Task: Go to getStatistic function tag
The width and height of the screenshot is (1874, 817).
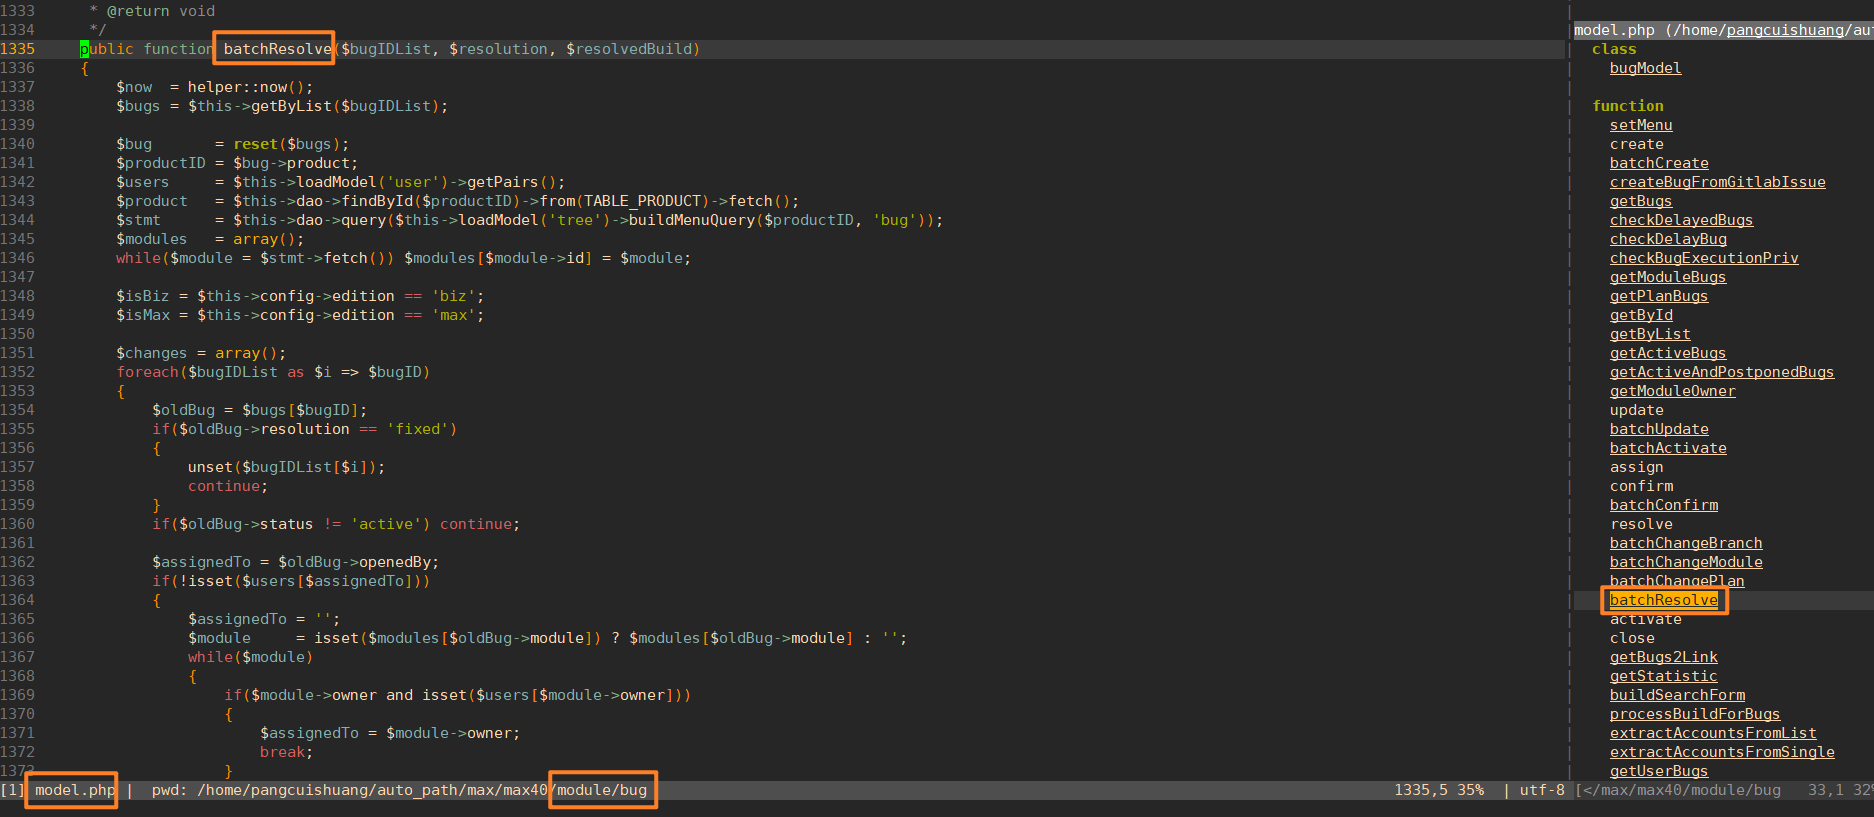Action: pos(1663,676)
